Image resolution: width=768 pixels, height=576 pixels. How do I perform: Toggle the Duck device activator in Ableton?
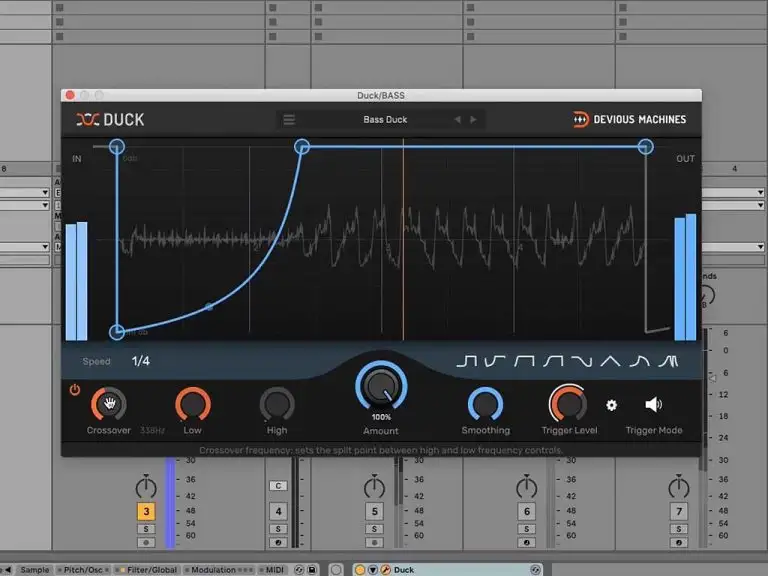pos(360,570)
